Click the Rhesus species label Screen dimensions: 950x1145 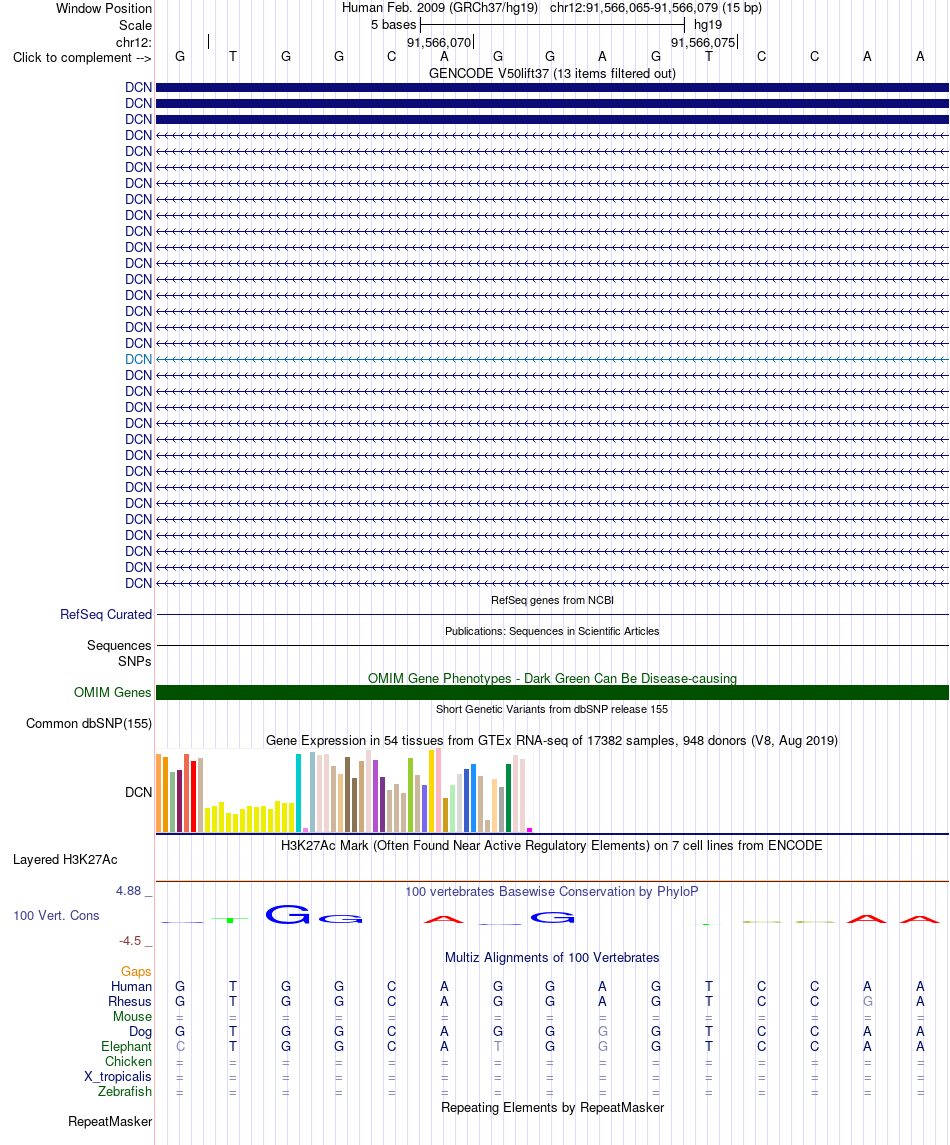(x=130, y=1002)
